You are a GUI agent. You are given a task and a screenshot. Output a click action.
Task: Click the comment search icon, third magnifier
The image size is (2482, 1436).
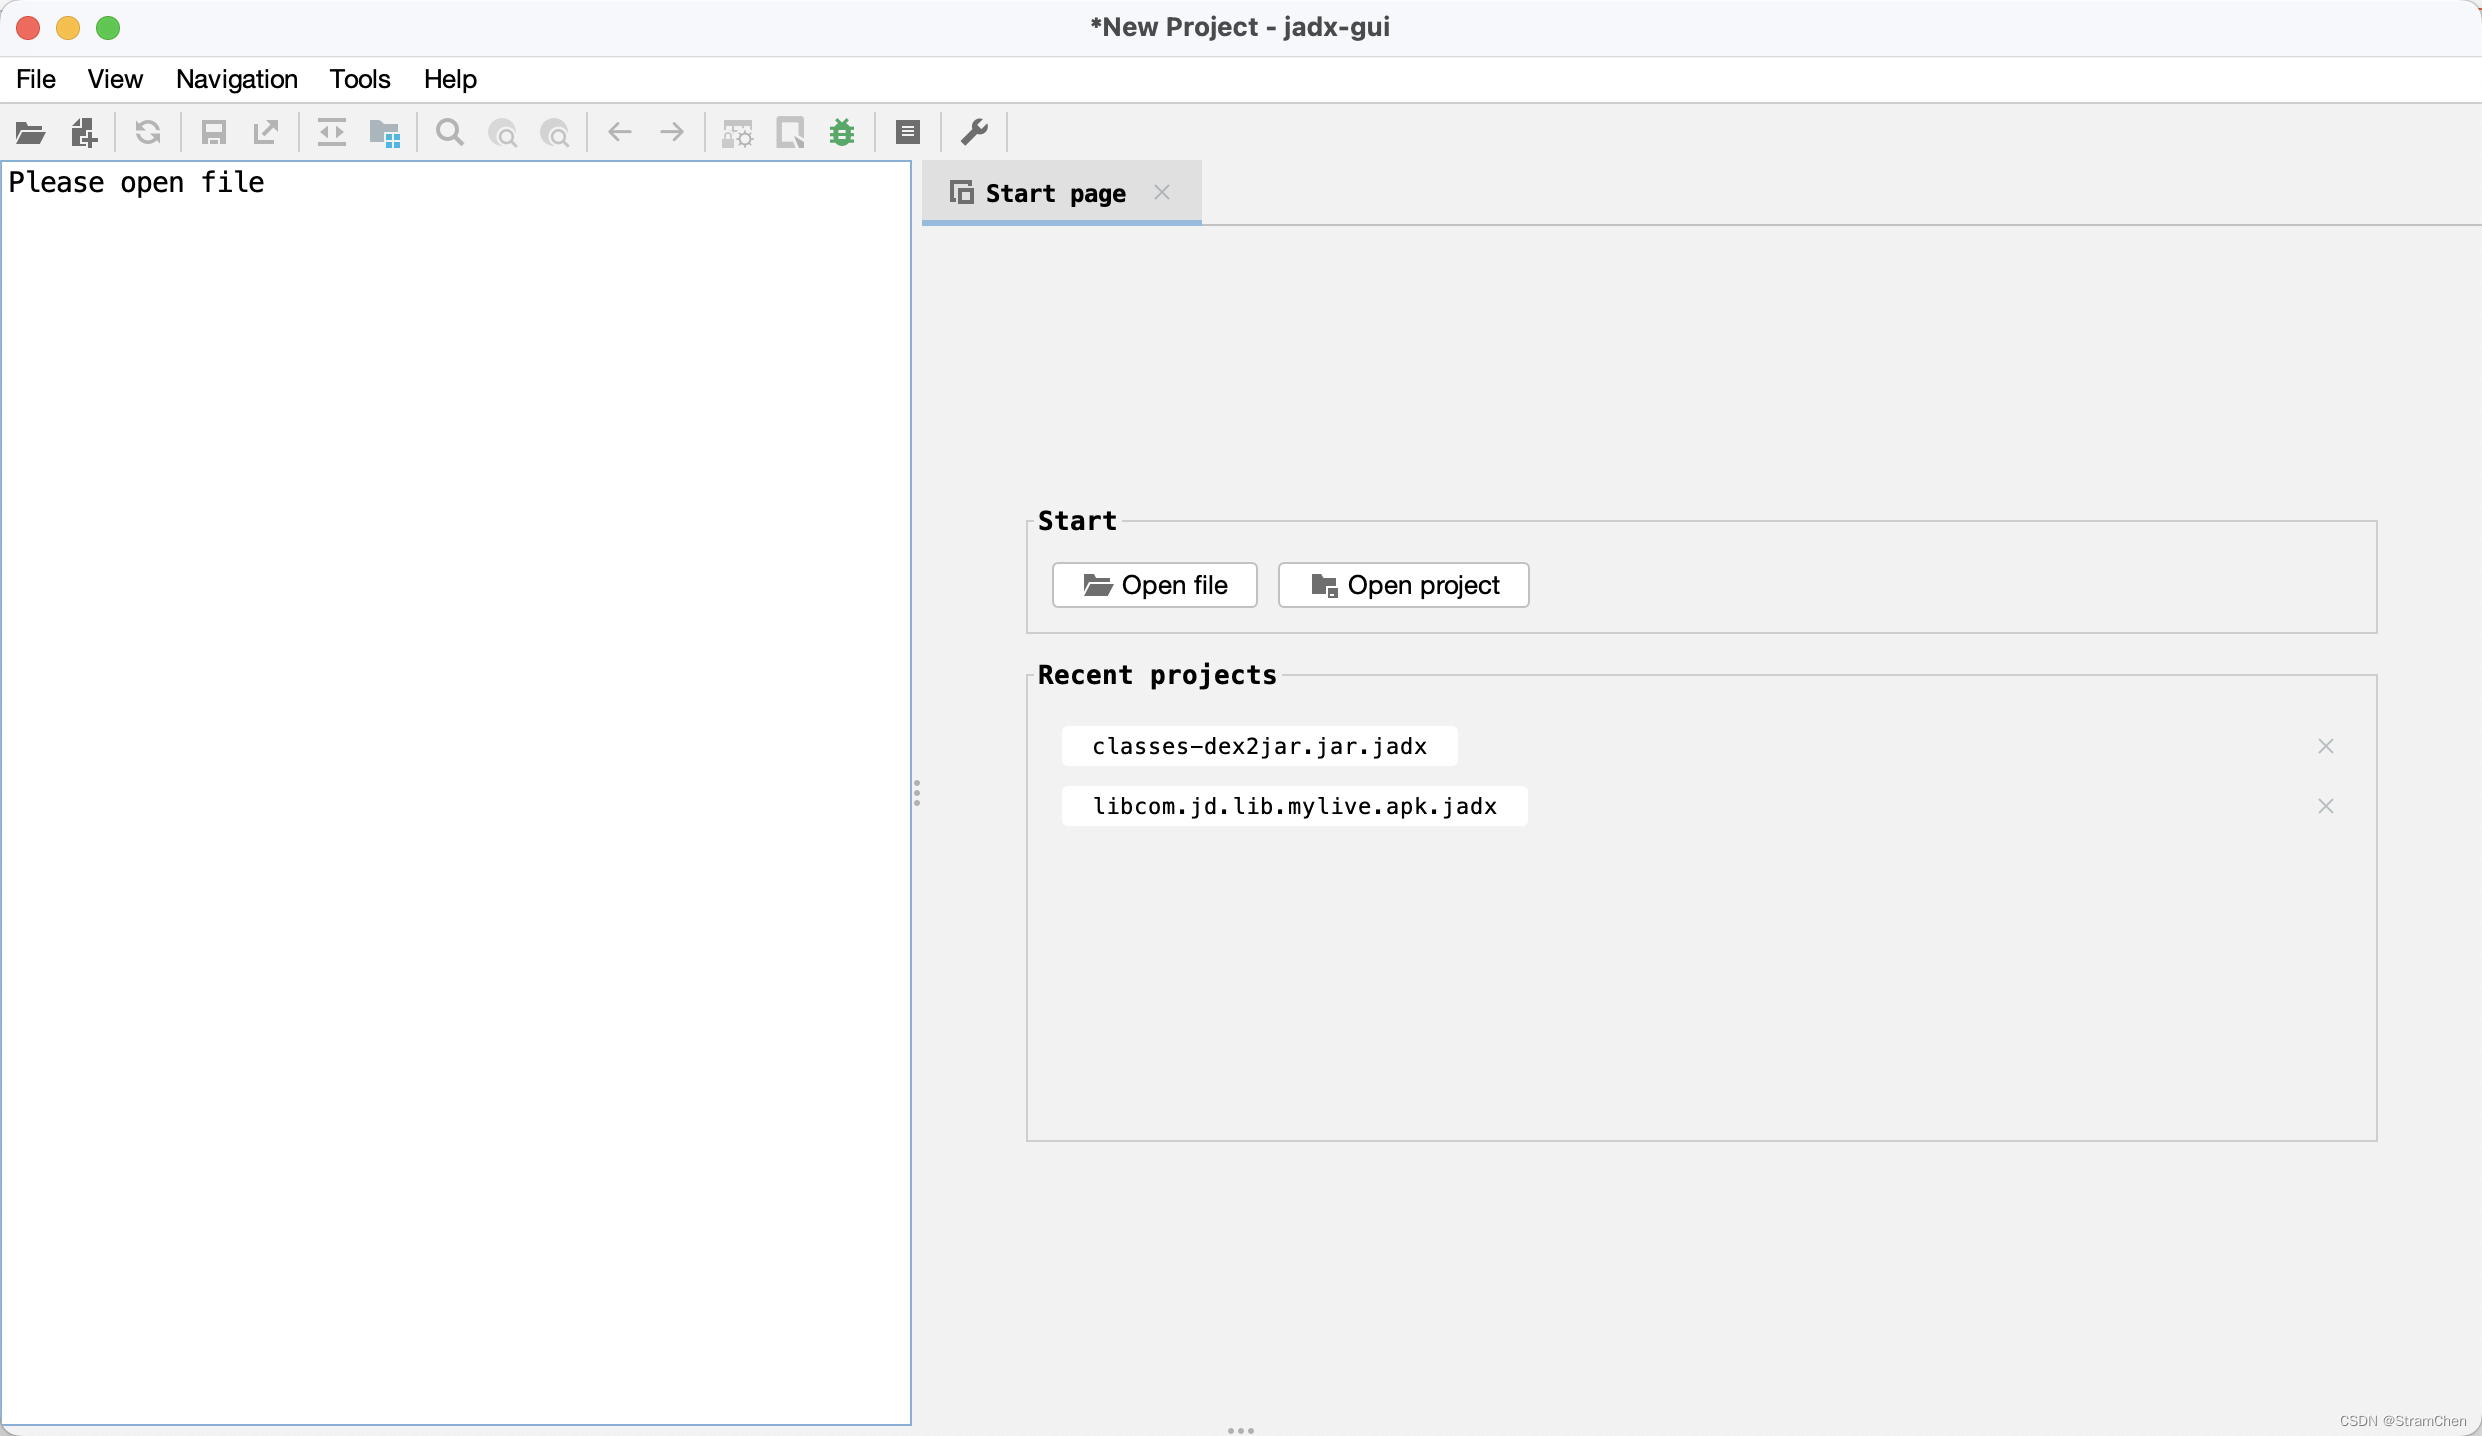[554, 132]
